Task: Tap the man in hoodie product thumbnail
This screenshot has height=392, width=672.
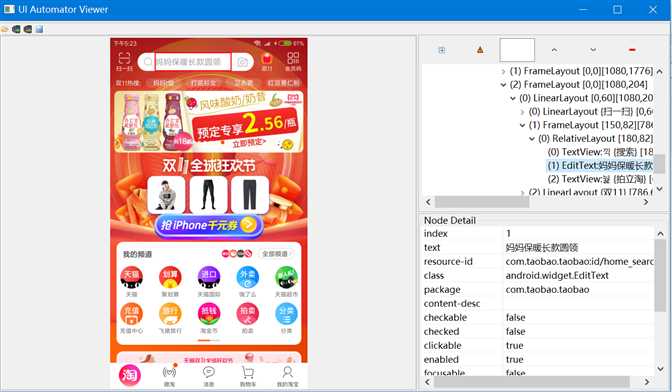Action: [x=166, y=195]
